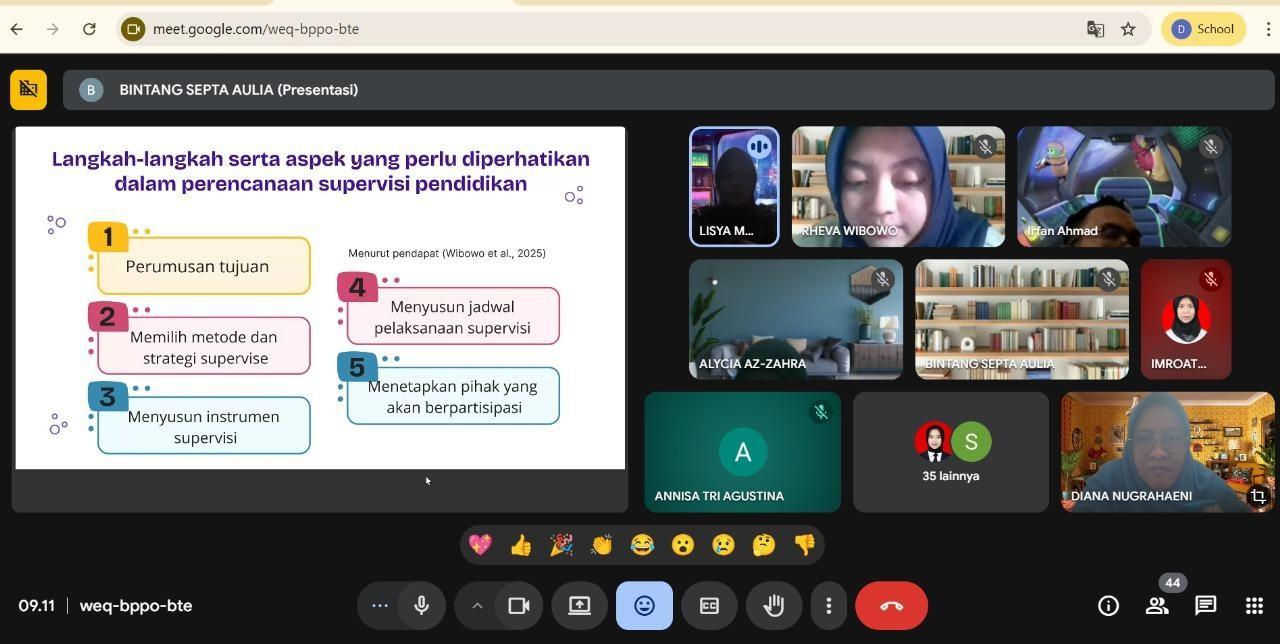Raise hand using the hand icon

pyautogui.click(x=774, y=606)
